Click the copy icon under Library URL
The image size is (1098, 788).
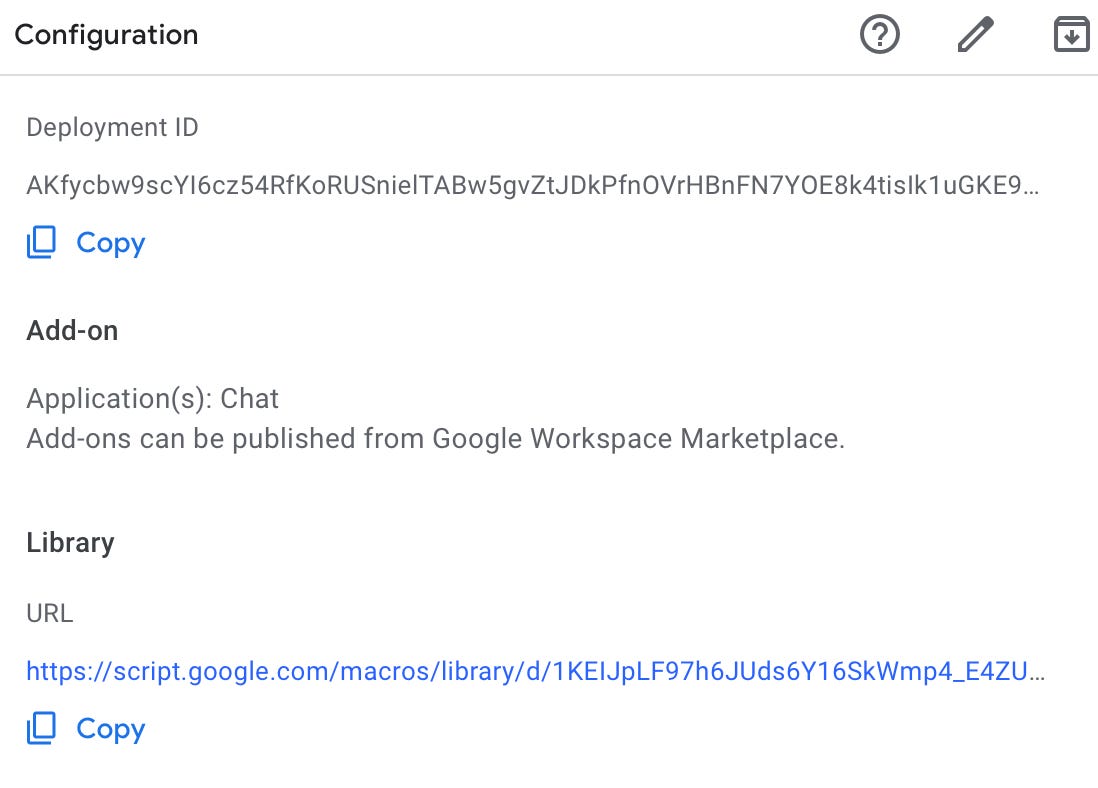pyautogui.click(x=41, y=729)
